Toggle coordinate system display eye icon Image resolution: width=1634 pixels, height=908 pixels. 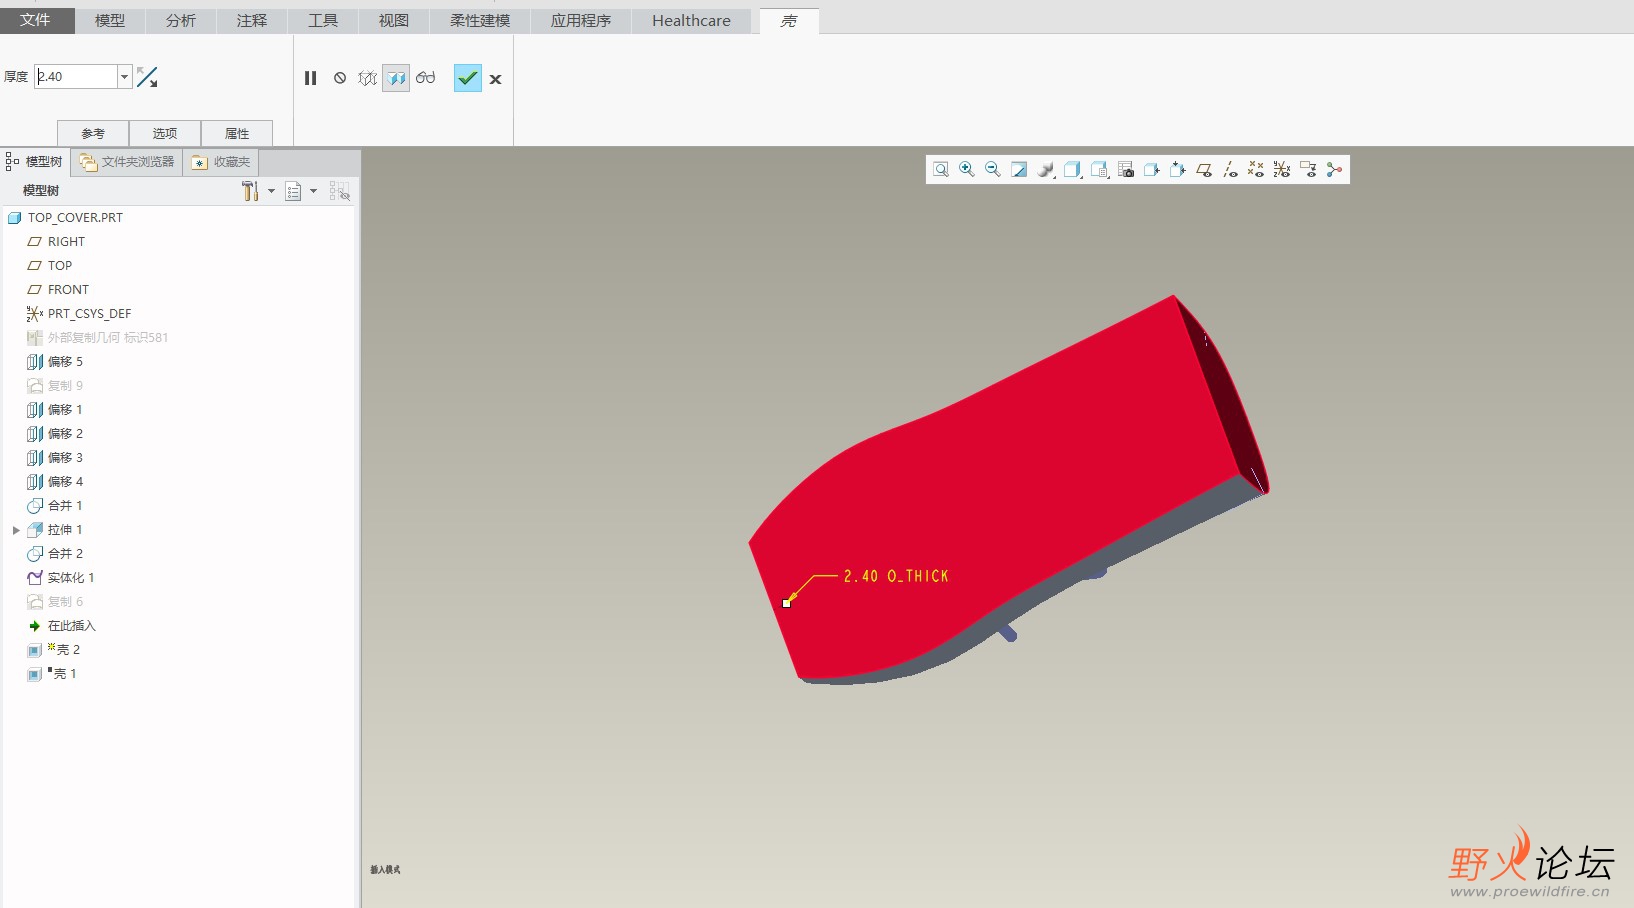click(1282, 170)
